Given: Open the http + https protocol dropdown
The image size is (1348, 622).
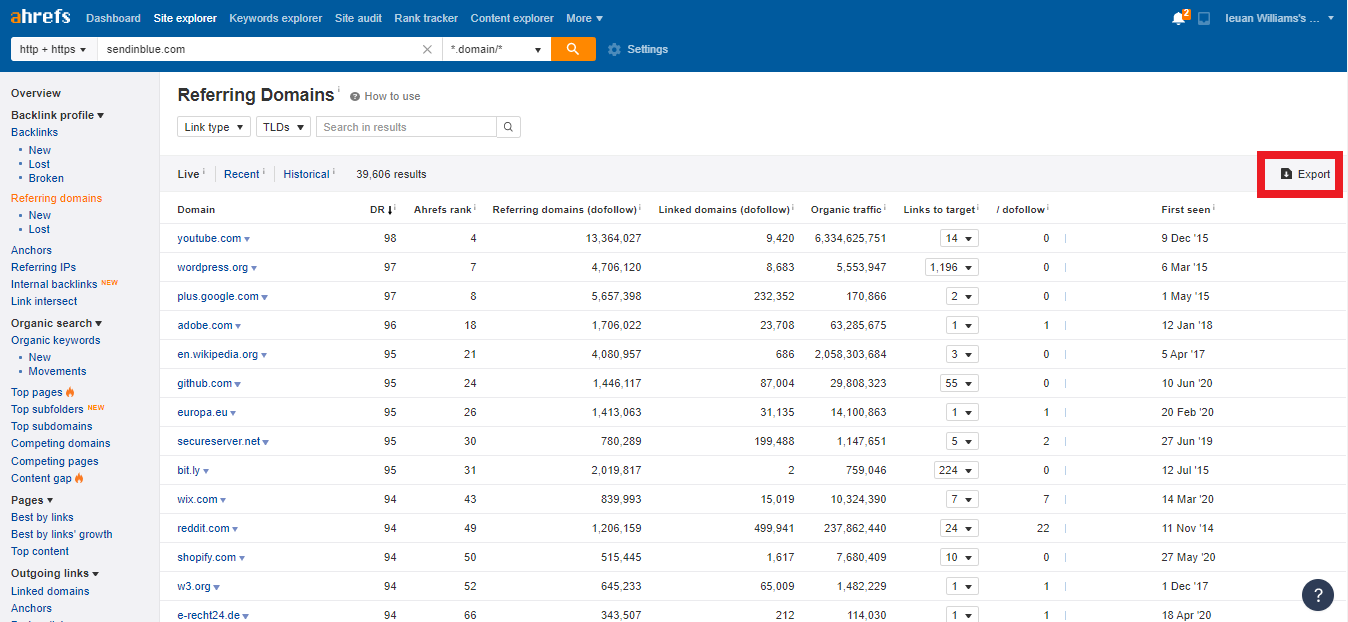Looking at the screenshot, I should (x=54, y=49).
